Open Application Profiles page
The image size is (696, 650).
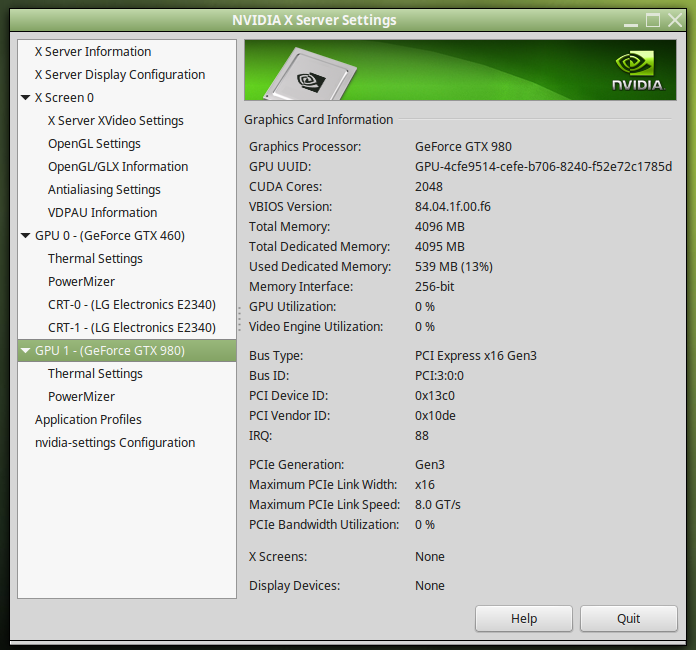click(x=88, y=420)
